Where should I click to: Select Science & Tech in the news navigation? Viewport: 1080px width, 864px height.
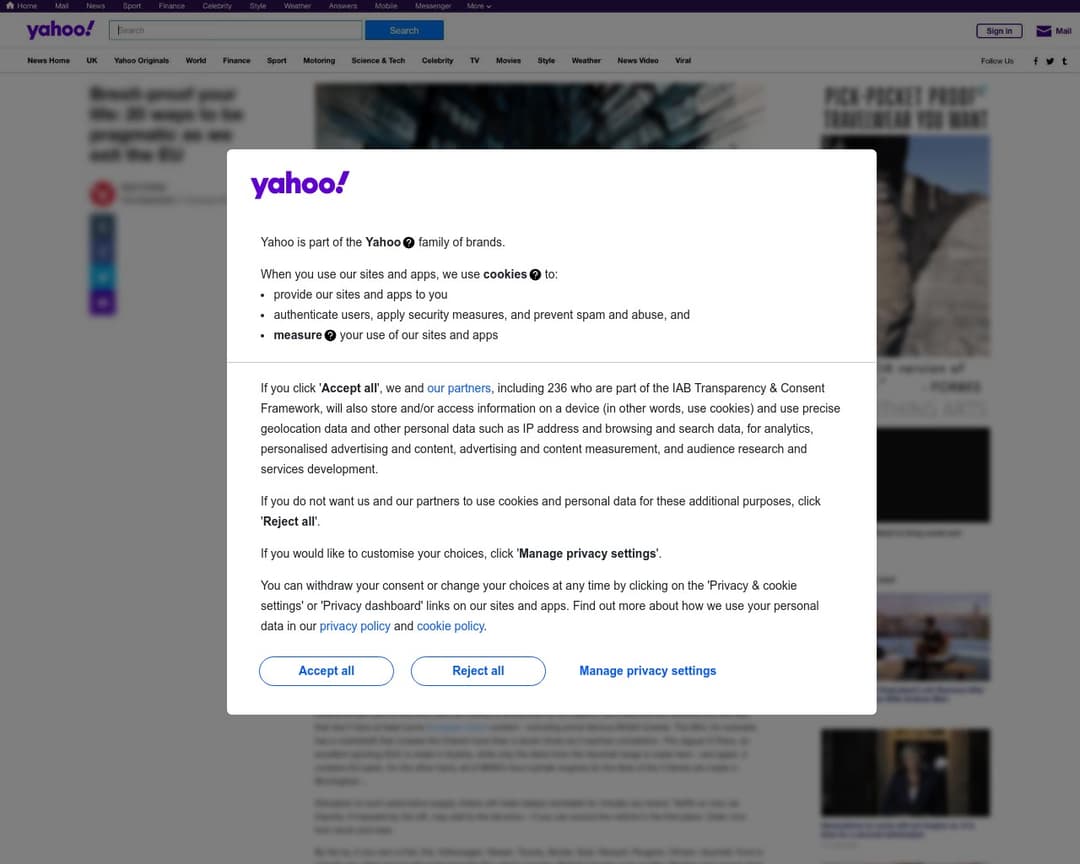coord(378,61)
